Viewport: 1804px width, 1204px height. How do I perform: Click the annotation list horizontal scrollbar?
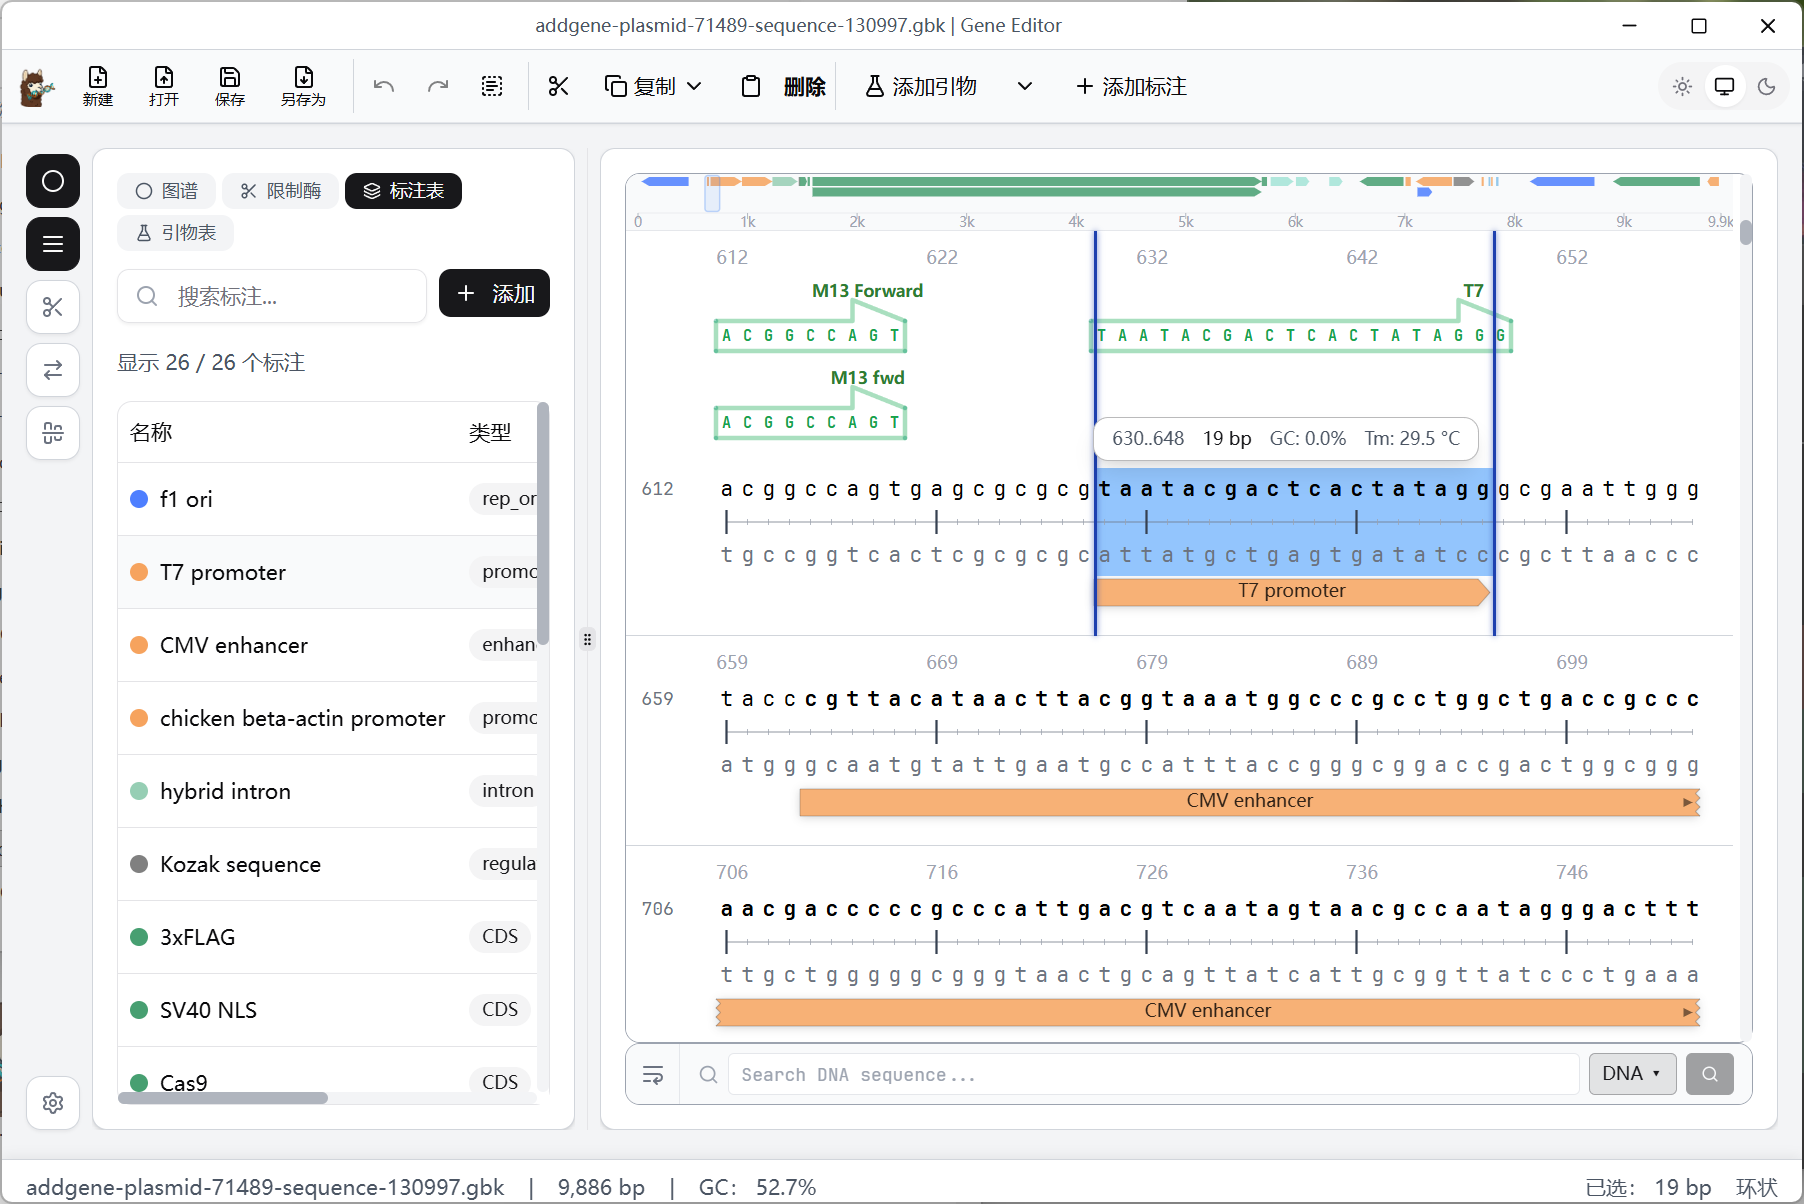click(223, 1098)
